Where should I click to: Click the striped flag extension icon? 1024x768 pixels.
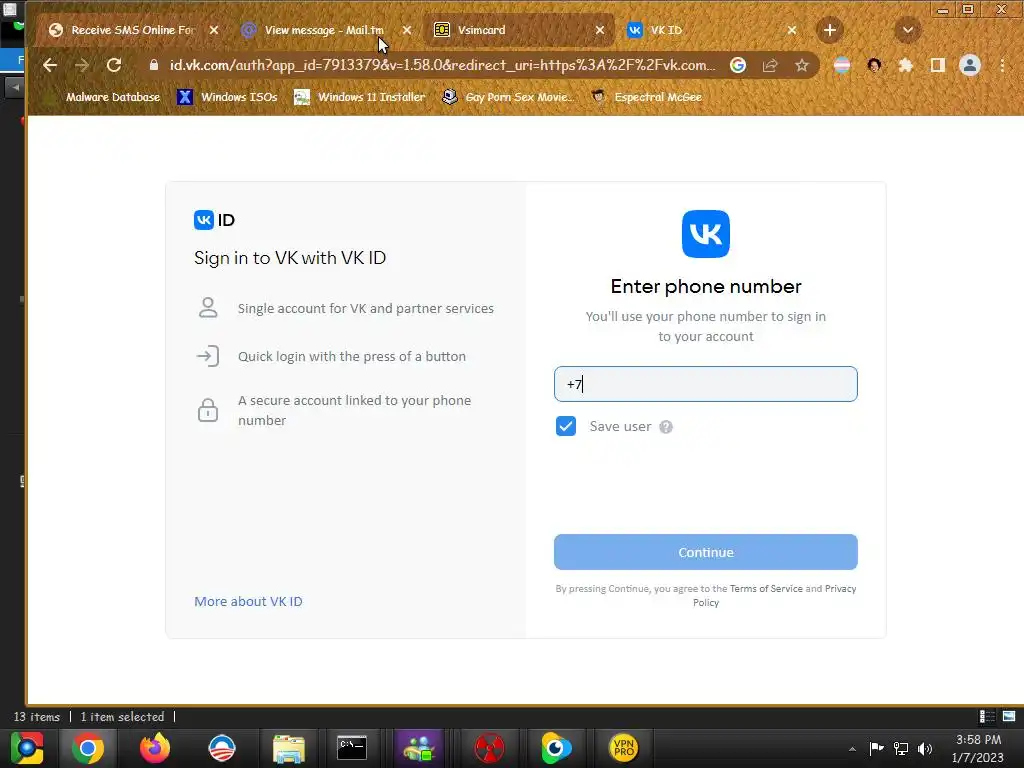coord(842,65)
